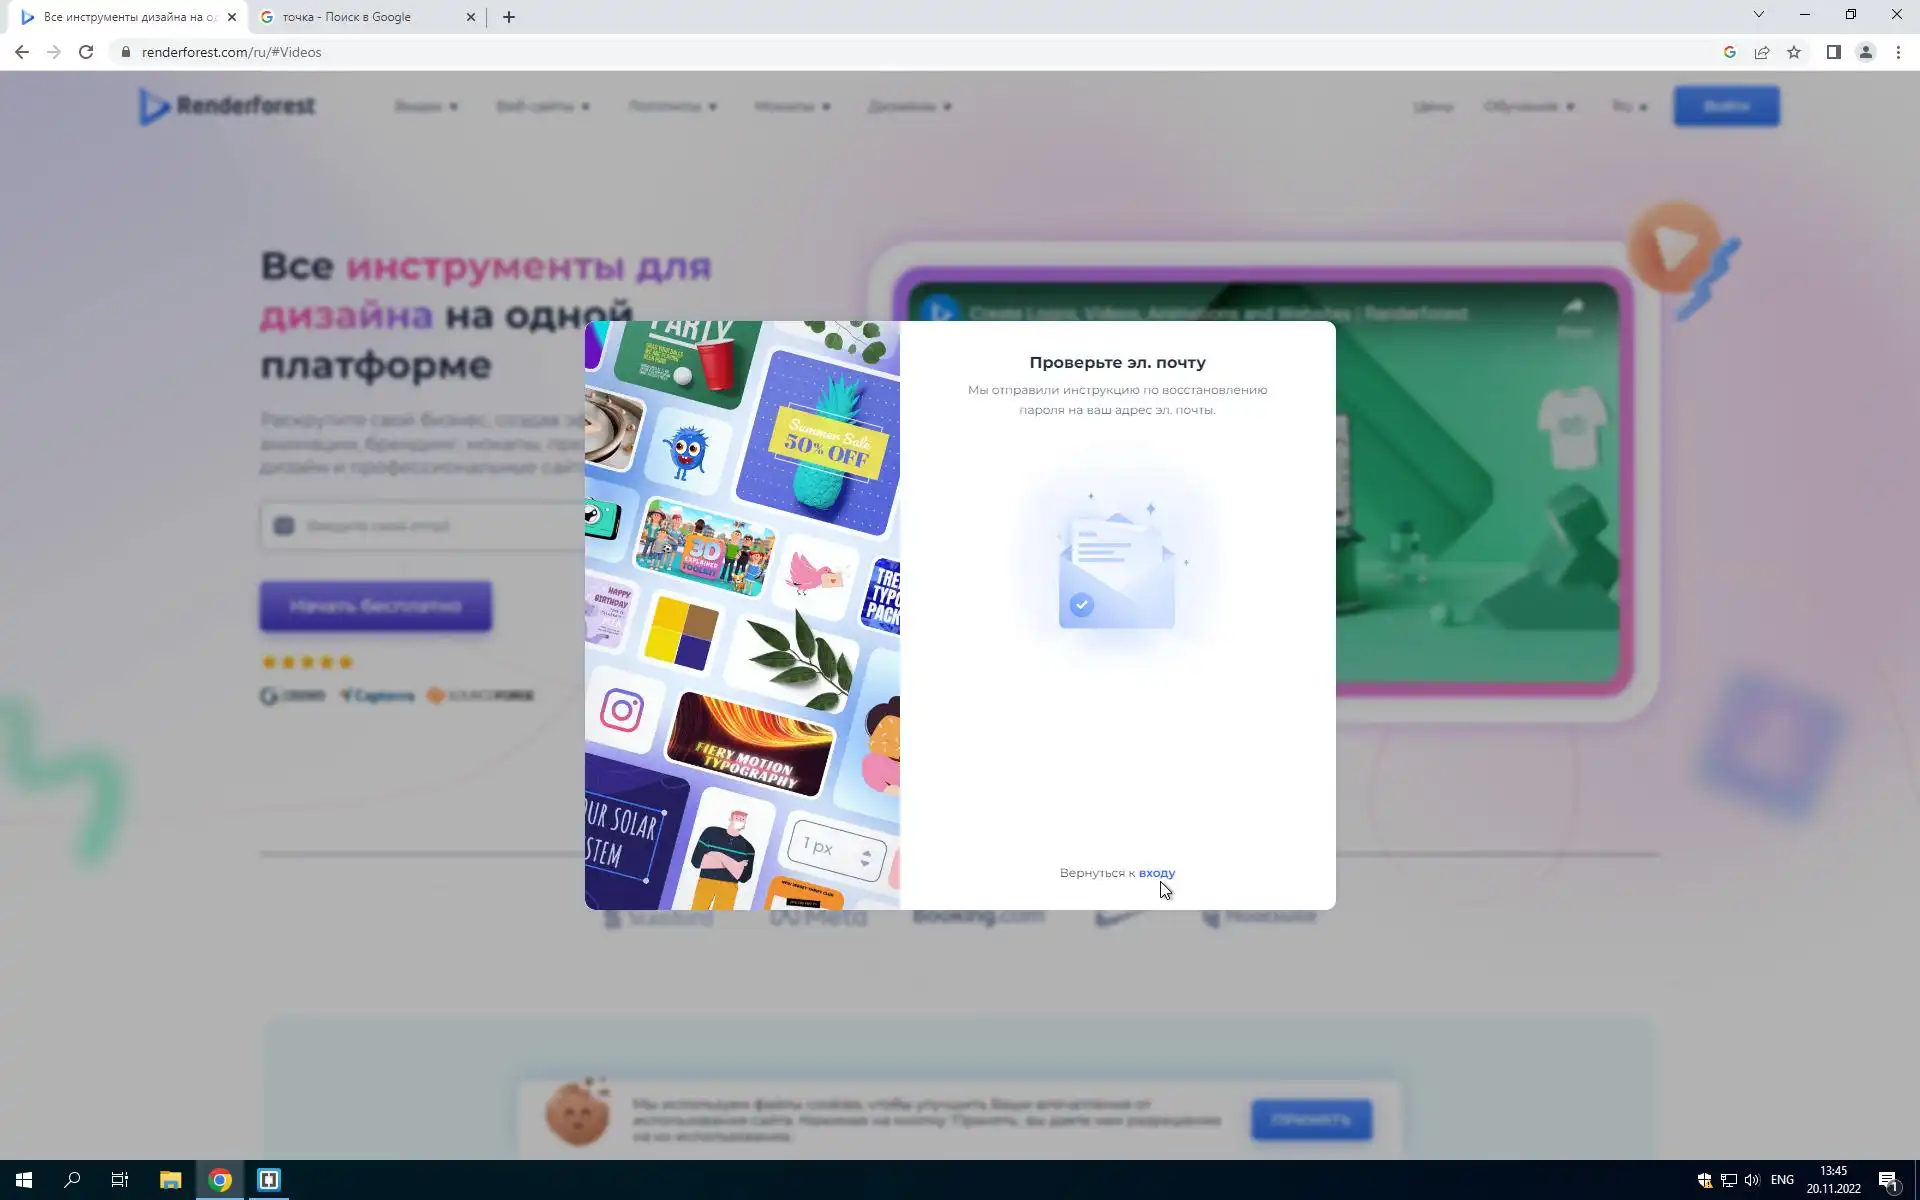
Task: Open a new browser tab
Action: [x=509, y=17]
